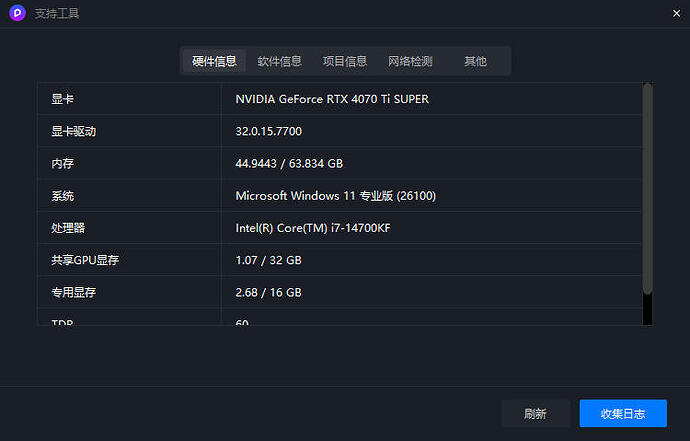Select the 显卡 row label
The width and height of the screenshot is (690, 441).
(x=62, y=99)
